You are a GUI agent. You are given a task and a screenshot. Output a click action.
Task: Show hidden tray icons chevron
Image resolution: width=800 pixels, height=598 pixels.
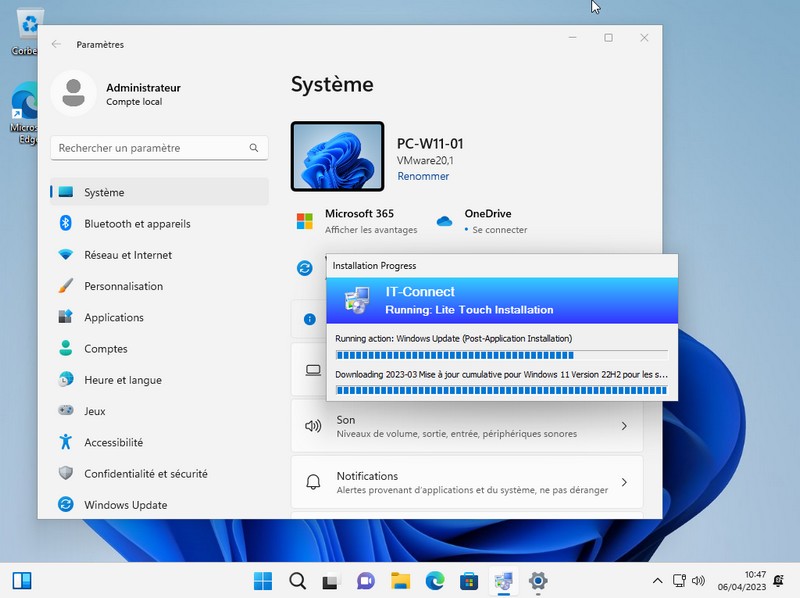(x=658, y=581)
